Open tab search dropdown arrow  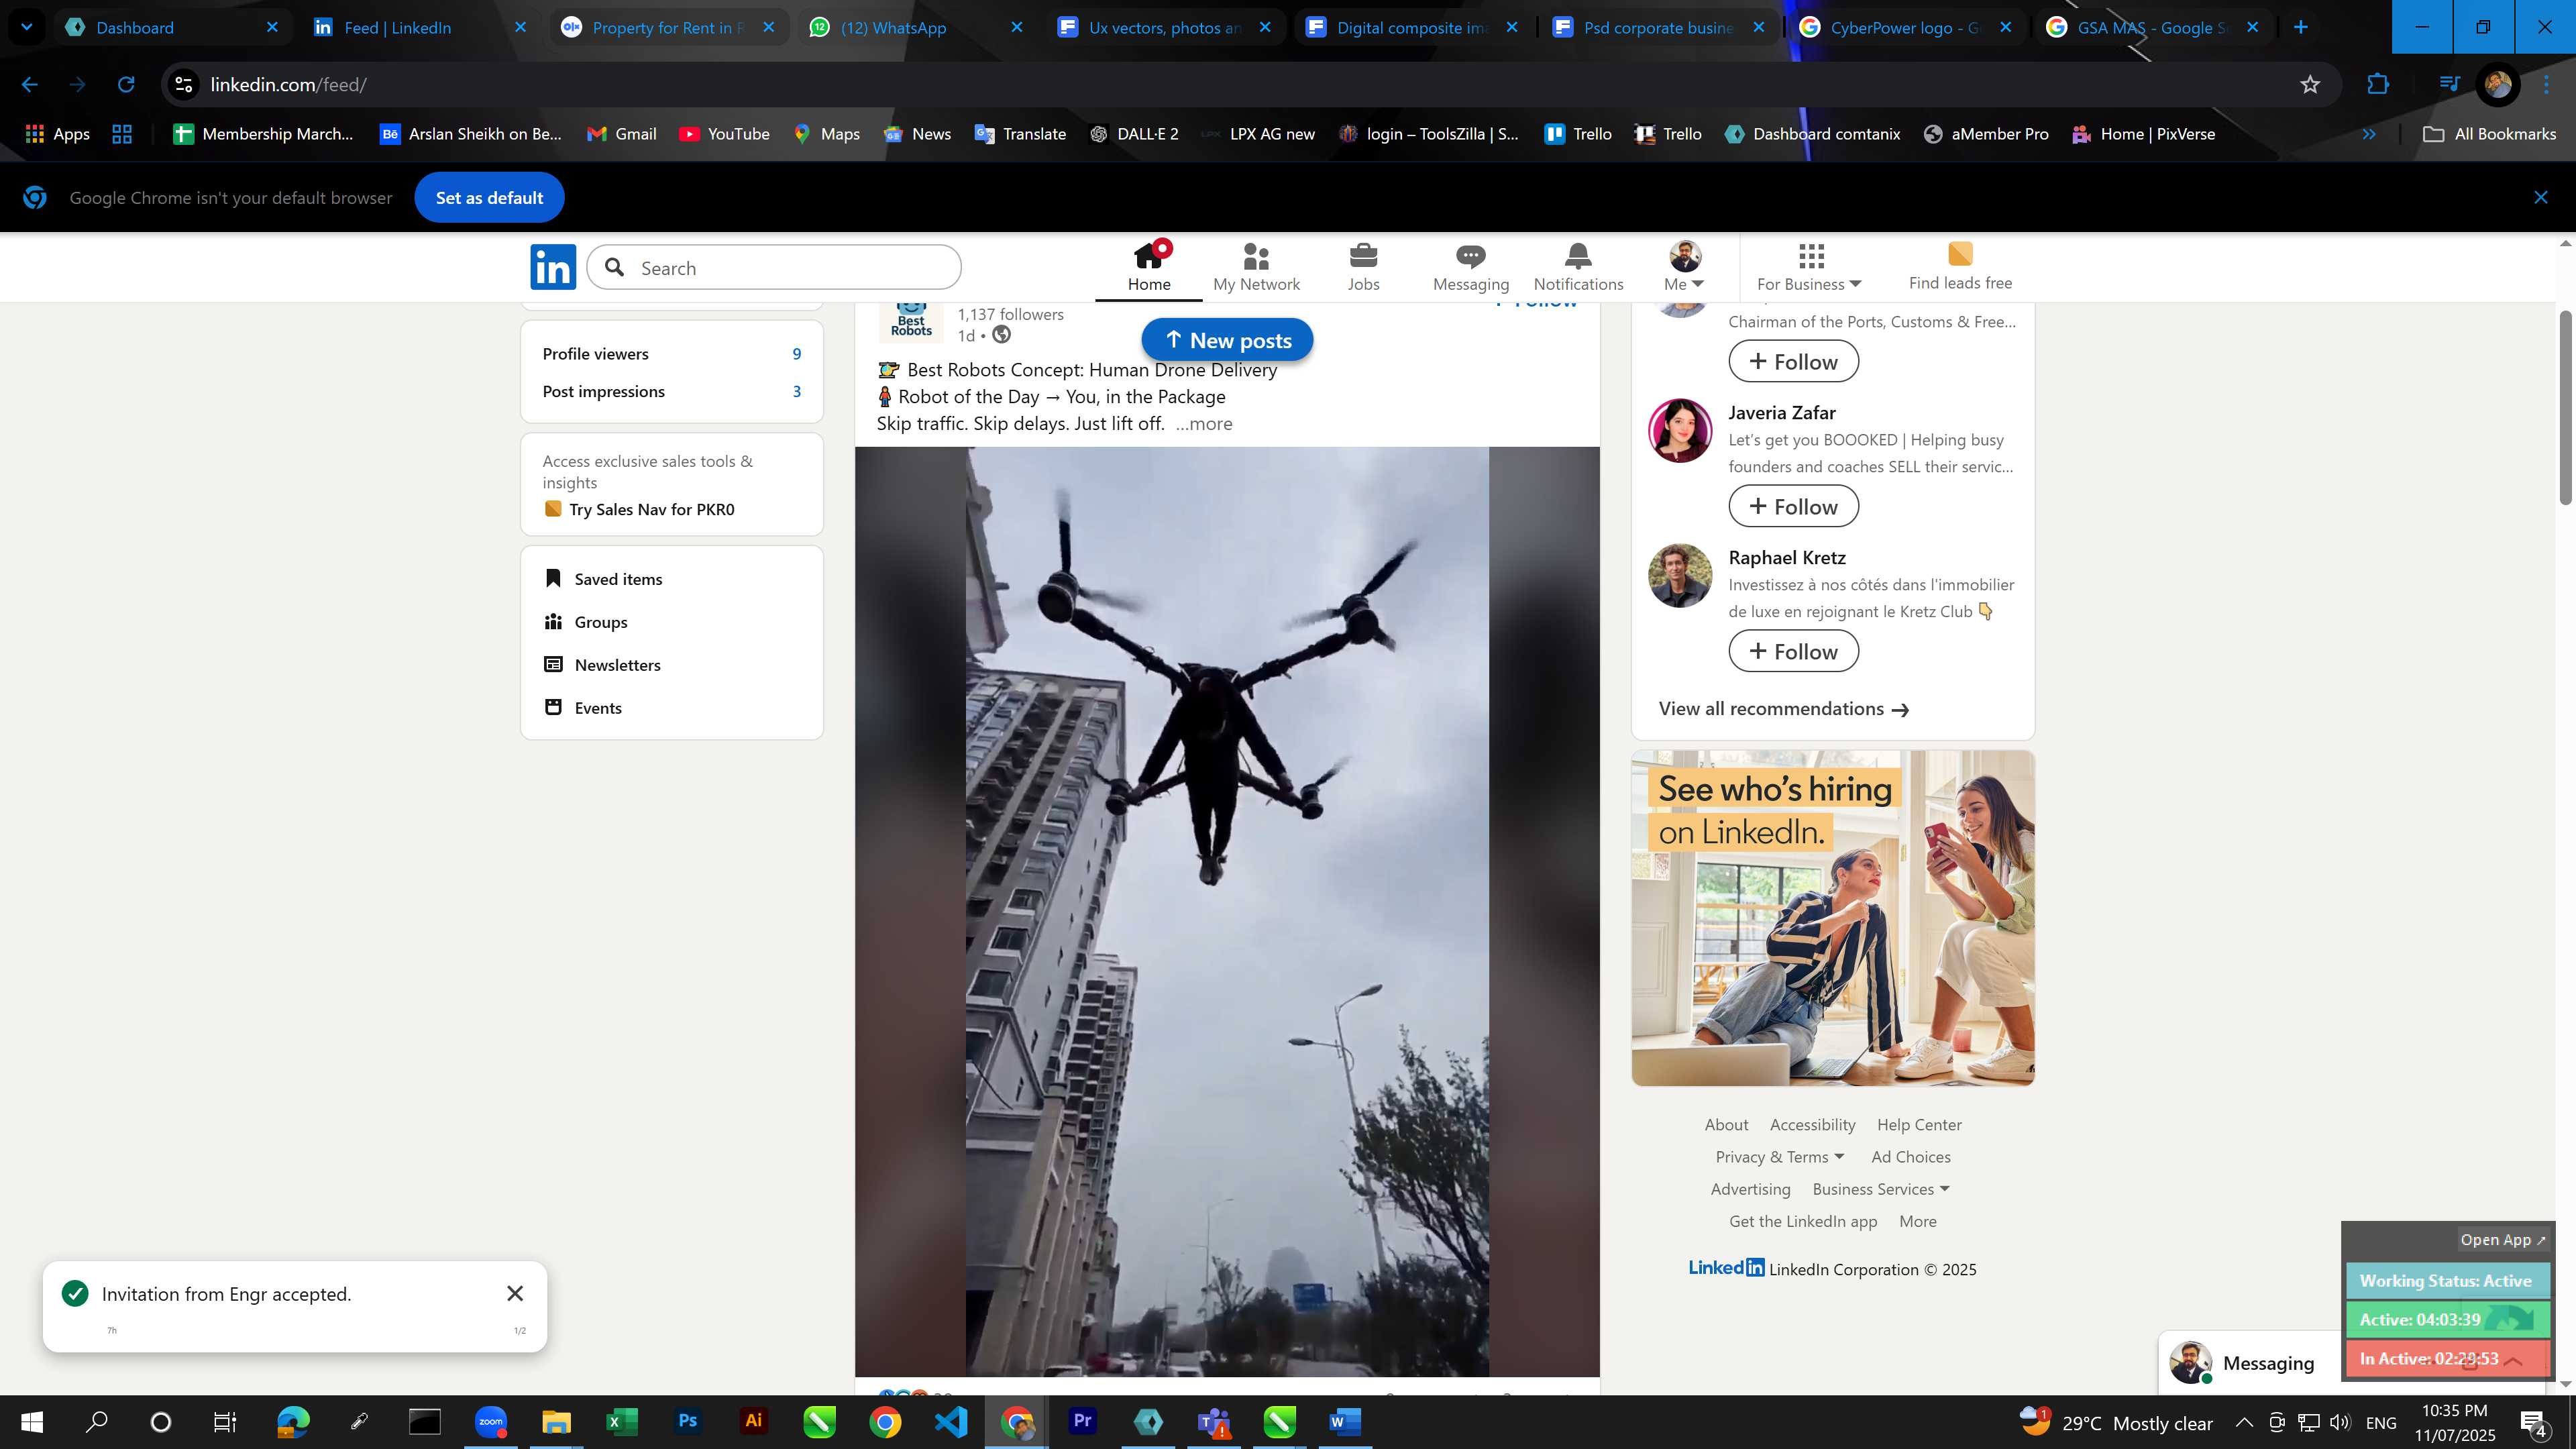26,27
